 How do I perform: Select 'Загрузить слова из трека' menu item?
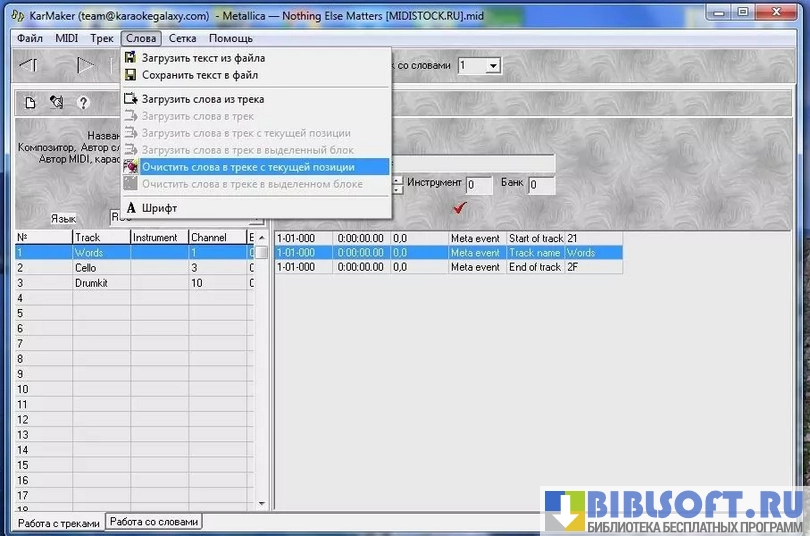pyautogui.click(x=203, y=99)
